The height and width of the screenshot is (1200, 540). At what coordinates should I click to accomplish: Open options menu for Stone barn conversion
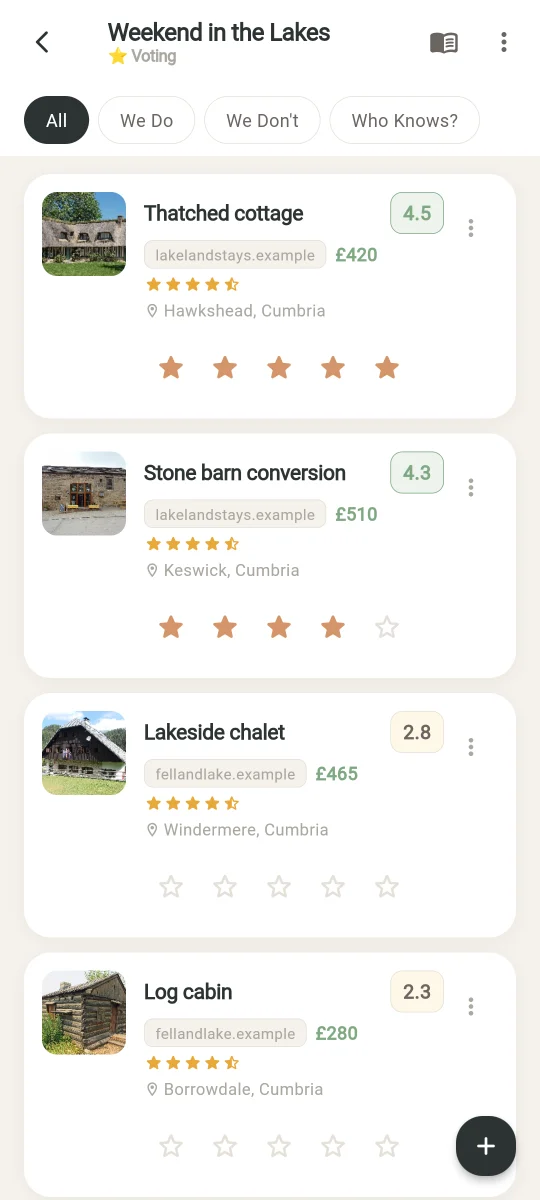tap(471, 487)
